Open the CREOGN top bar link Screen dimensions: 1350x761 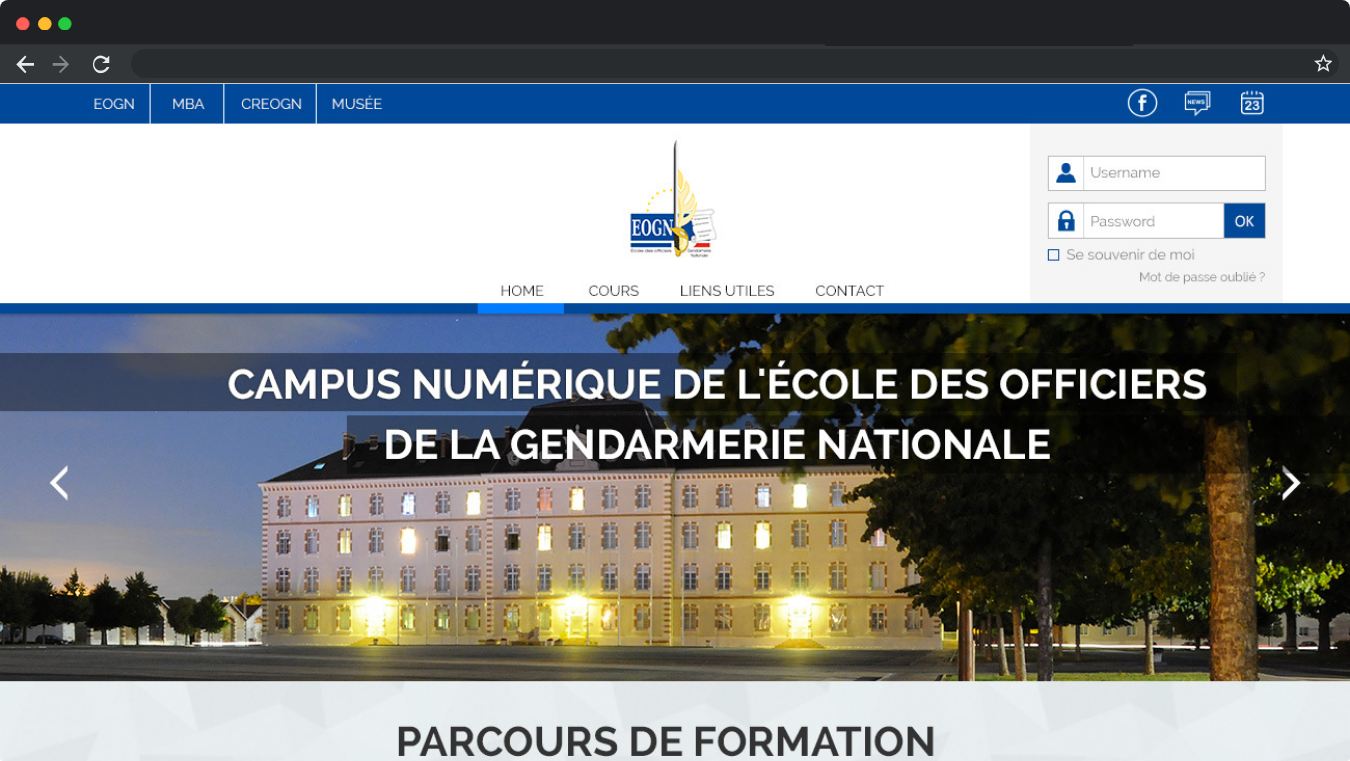tap(271, 104)
